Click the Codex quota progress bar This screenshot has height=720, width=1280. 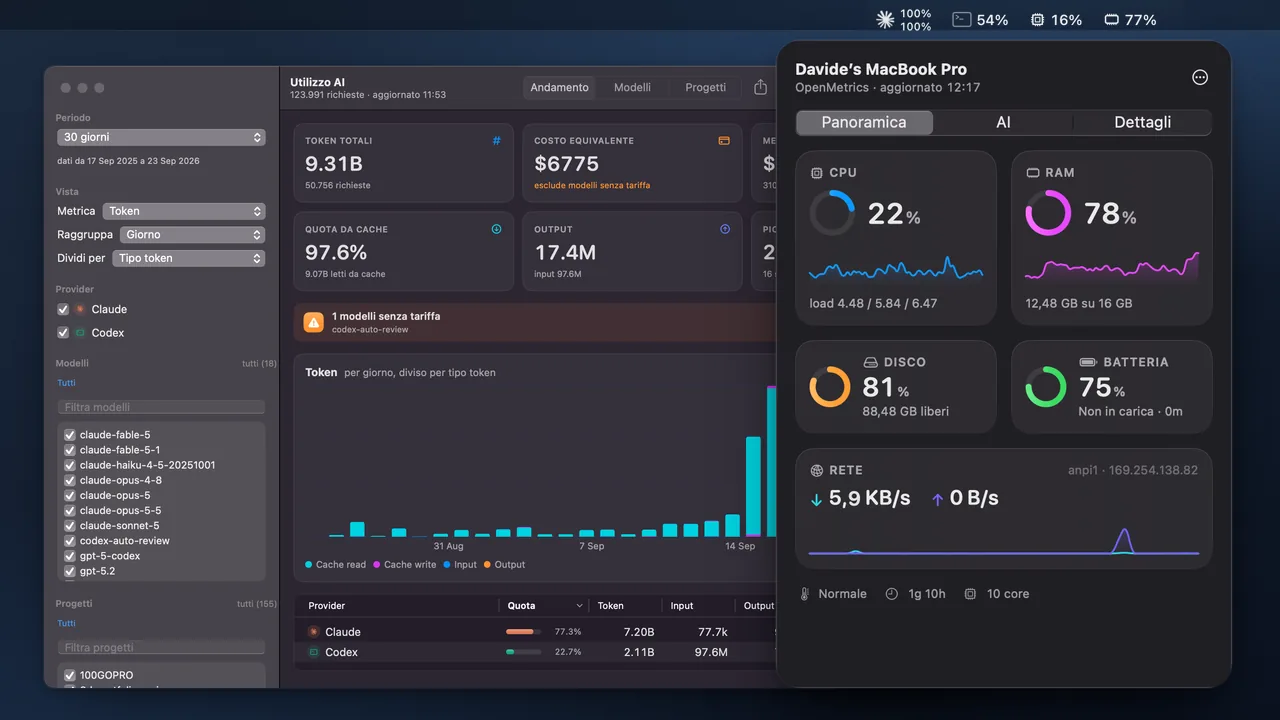(x=523, y=652)
